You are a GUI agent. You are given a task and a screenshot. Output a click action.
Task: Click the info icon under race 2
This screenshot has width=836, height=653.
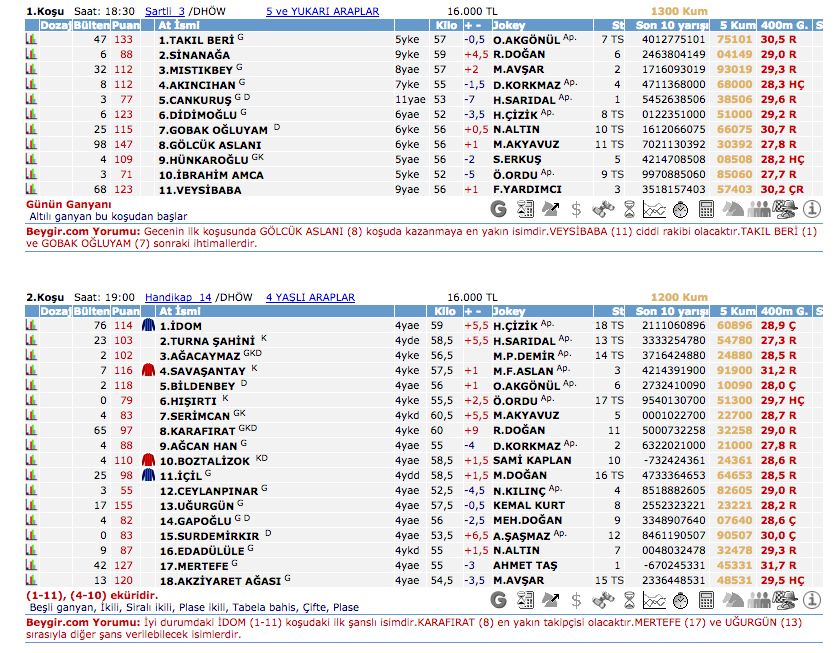[x=812, y=600]
